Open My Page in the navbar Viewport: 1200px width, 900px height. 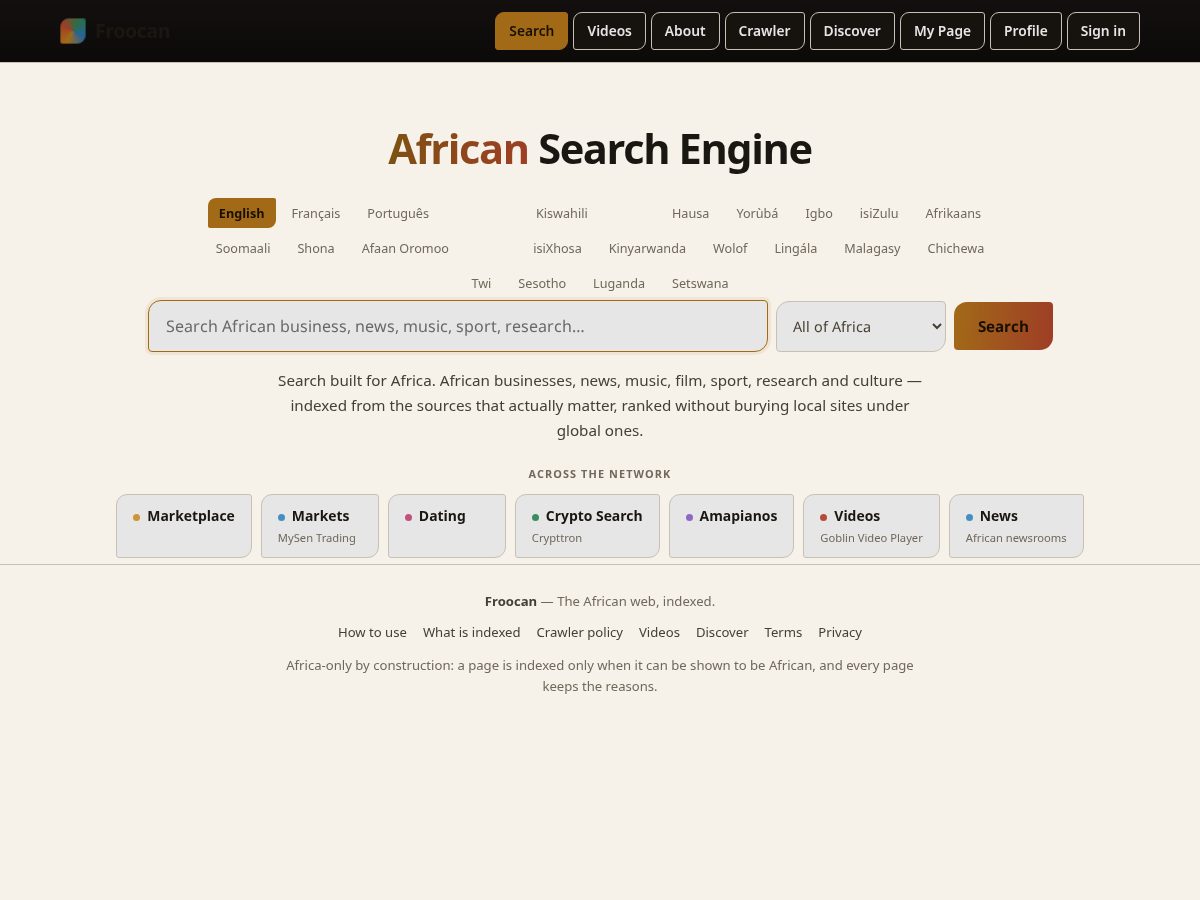(x=942, y=31)
